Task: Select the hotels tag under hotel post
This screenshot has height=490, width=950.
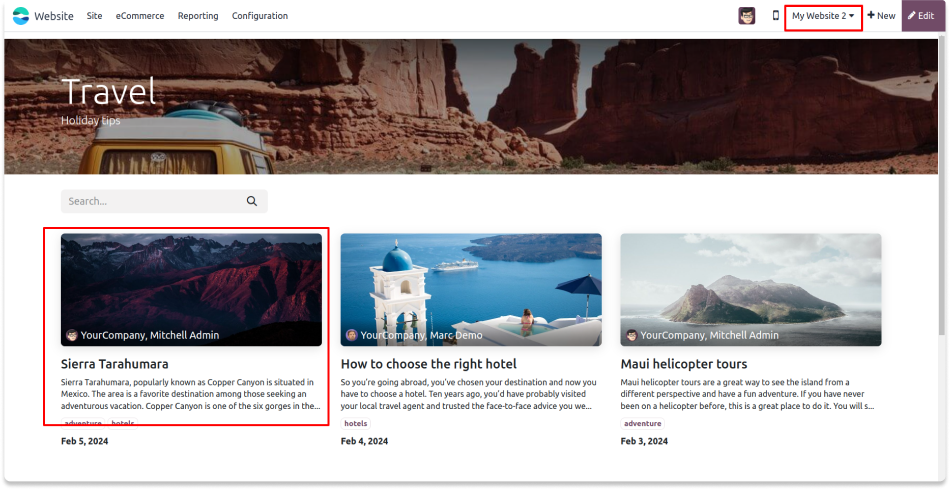Action: [x=355, y=423]
